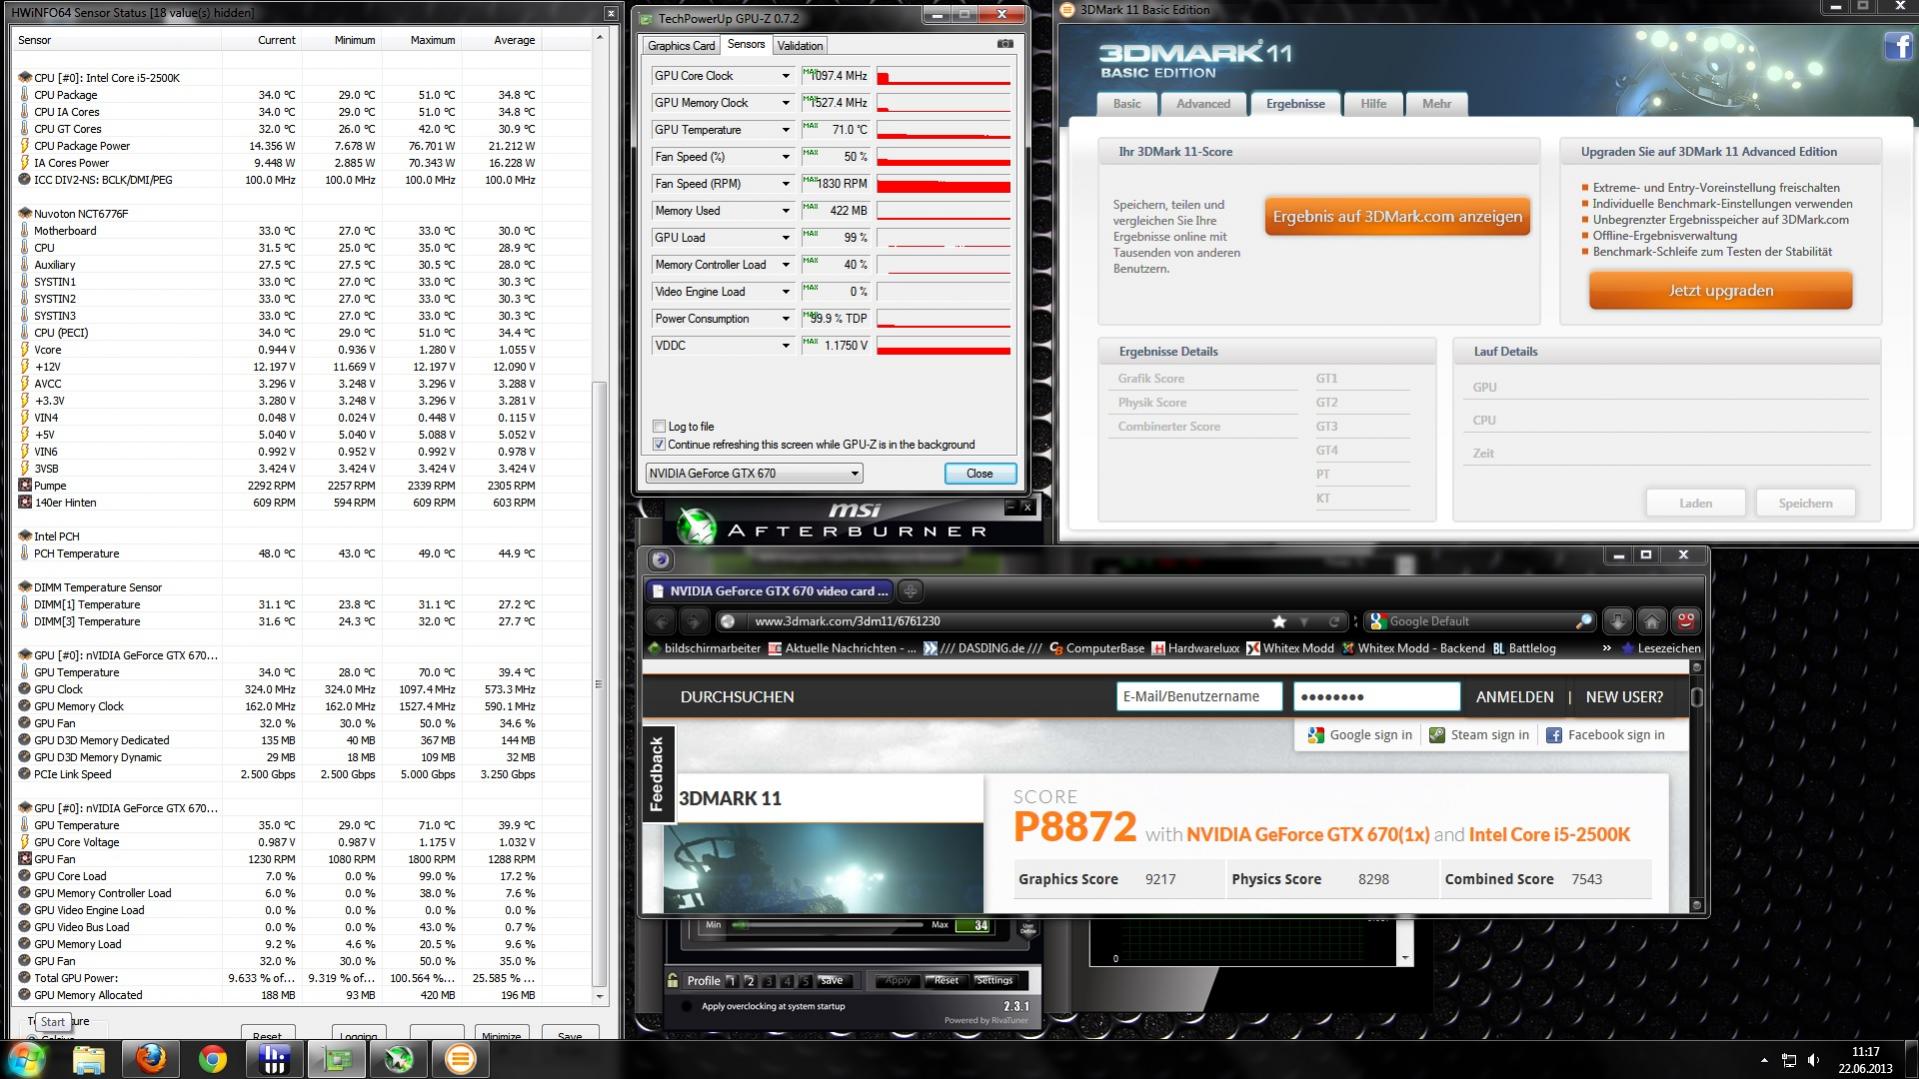Open a new browser tab
1919x1079 pixels.
[x=910, y=591]
